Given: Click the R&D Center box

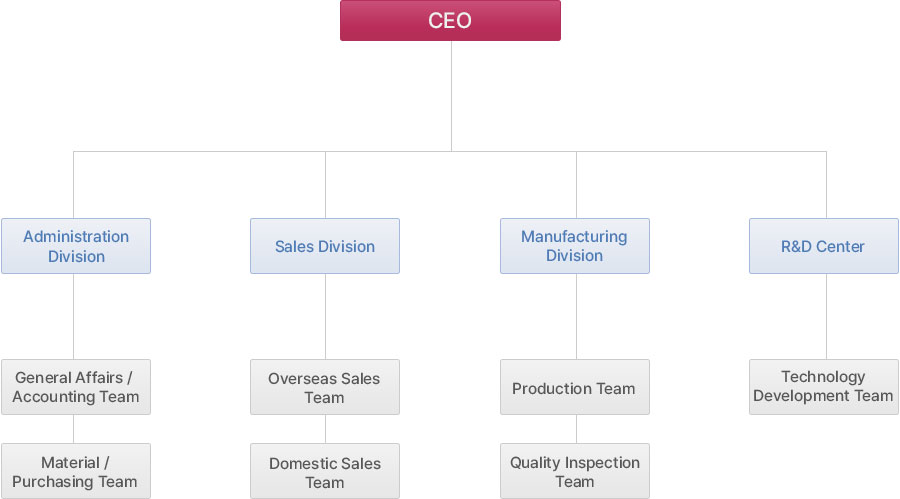Looking at the screenshot, I should click(x=823, y=246).
